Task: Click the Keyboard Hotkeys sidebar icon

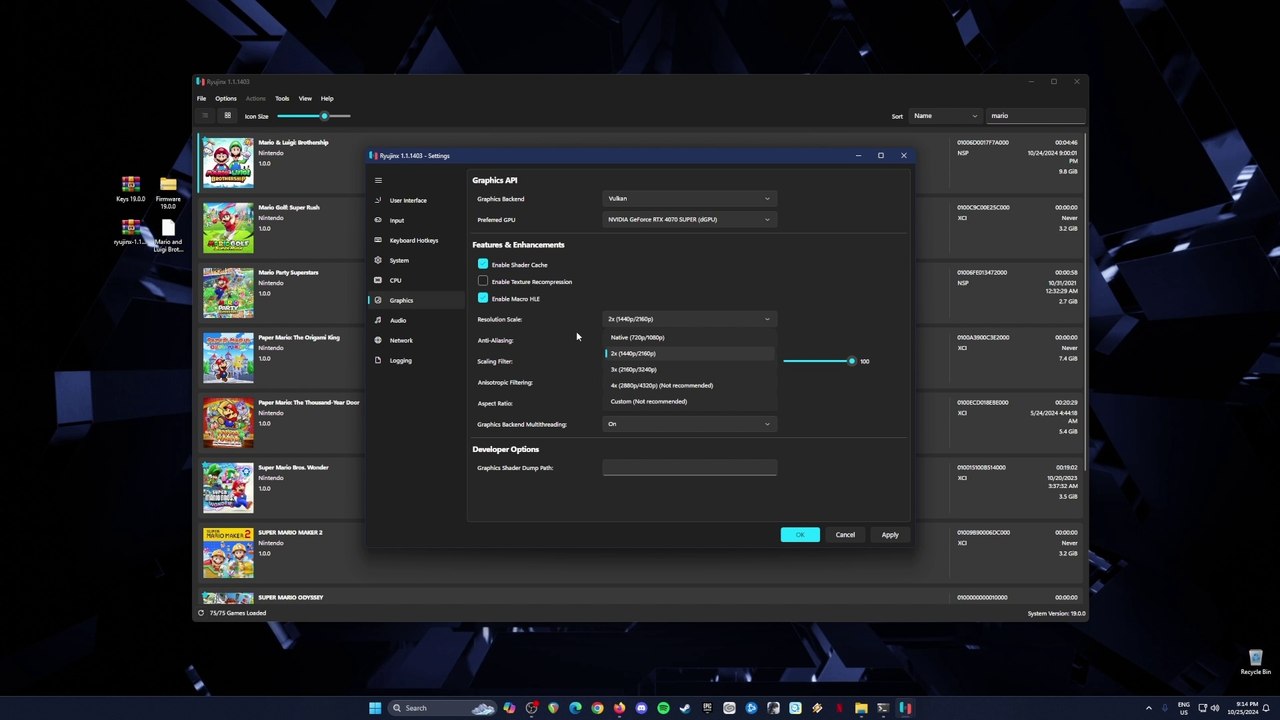Action: 378,240
